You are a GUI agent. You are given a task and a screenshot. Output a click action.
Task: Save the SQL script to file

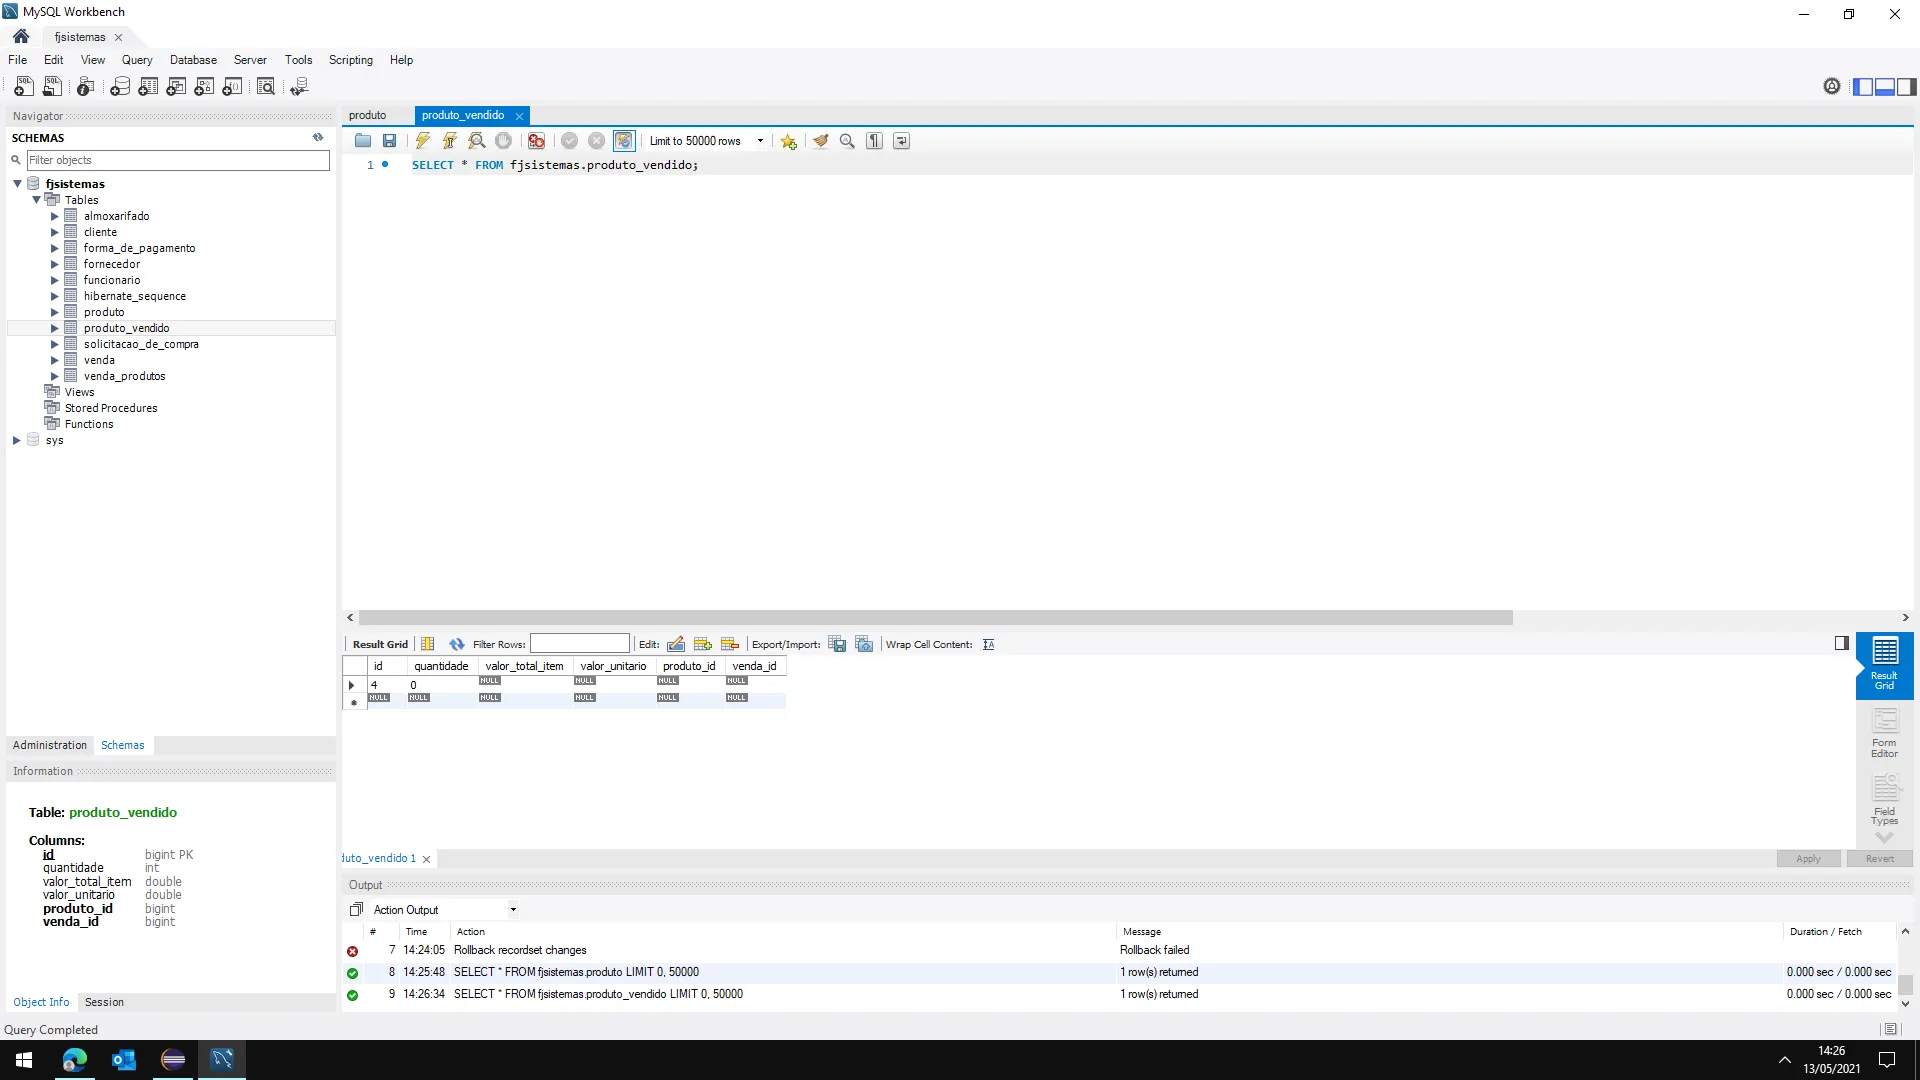pyautogui.click(x=390, y=141)
